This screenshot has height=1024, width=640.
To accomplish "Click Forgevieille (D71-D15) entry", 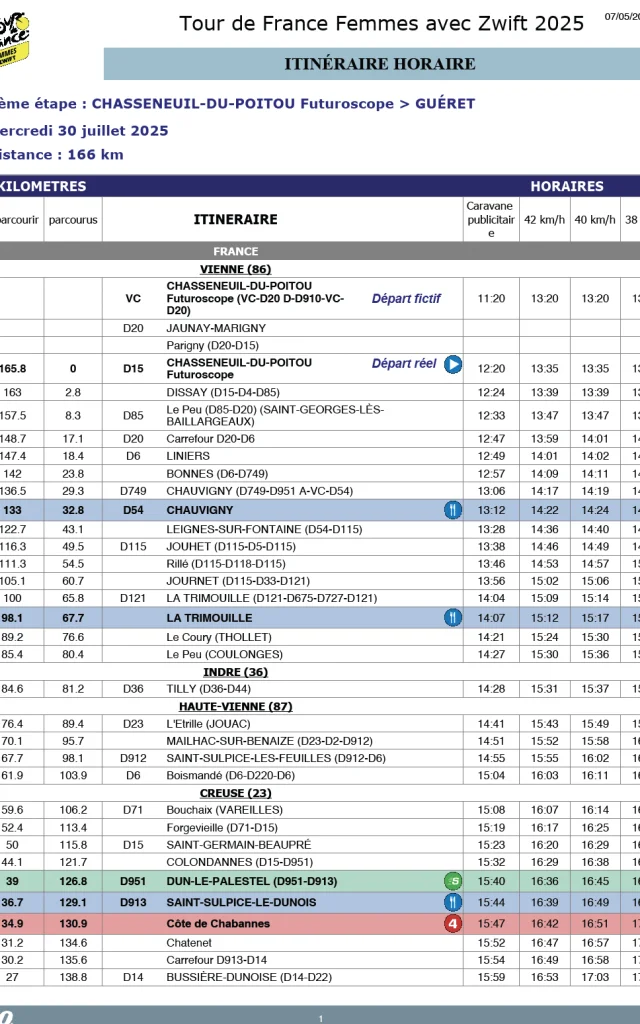I will (222, 828).
